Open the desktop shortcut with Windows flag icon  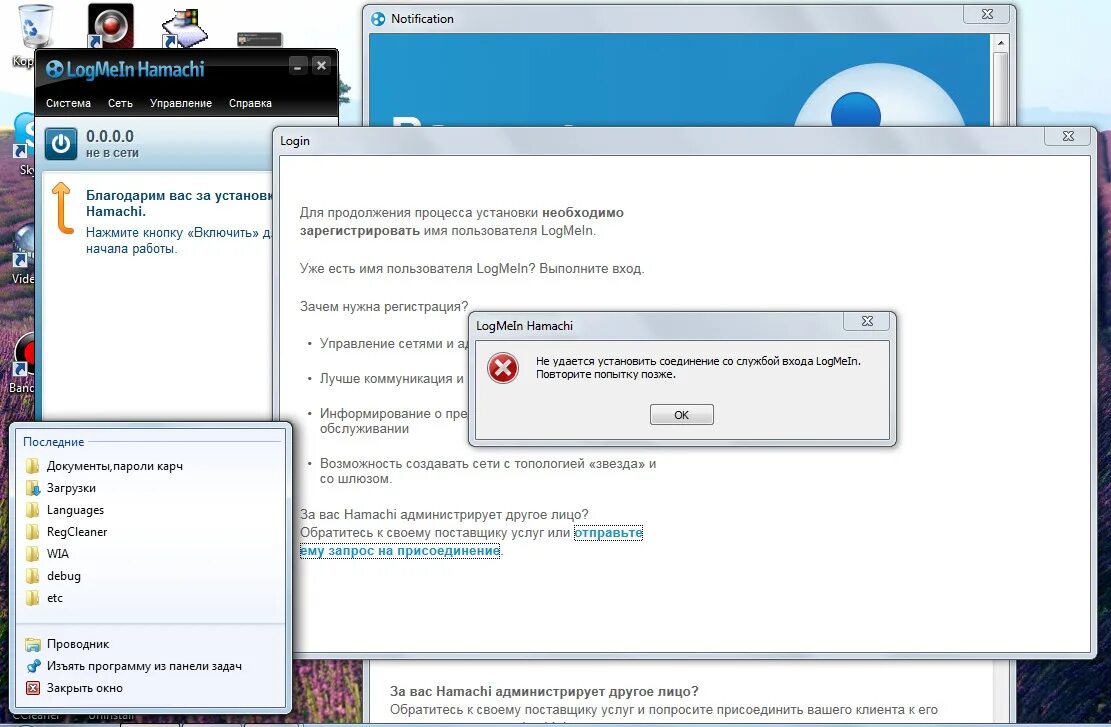184,28
